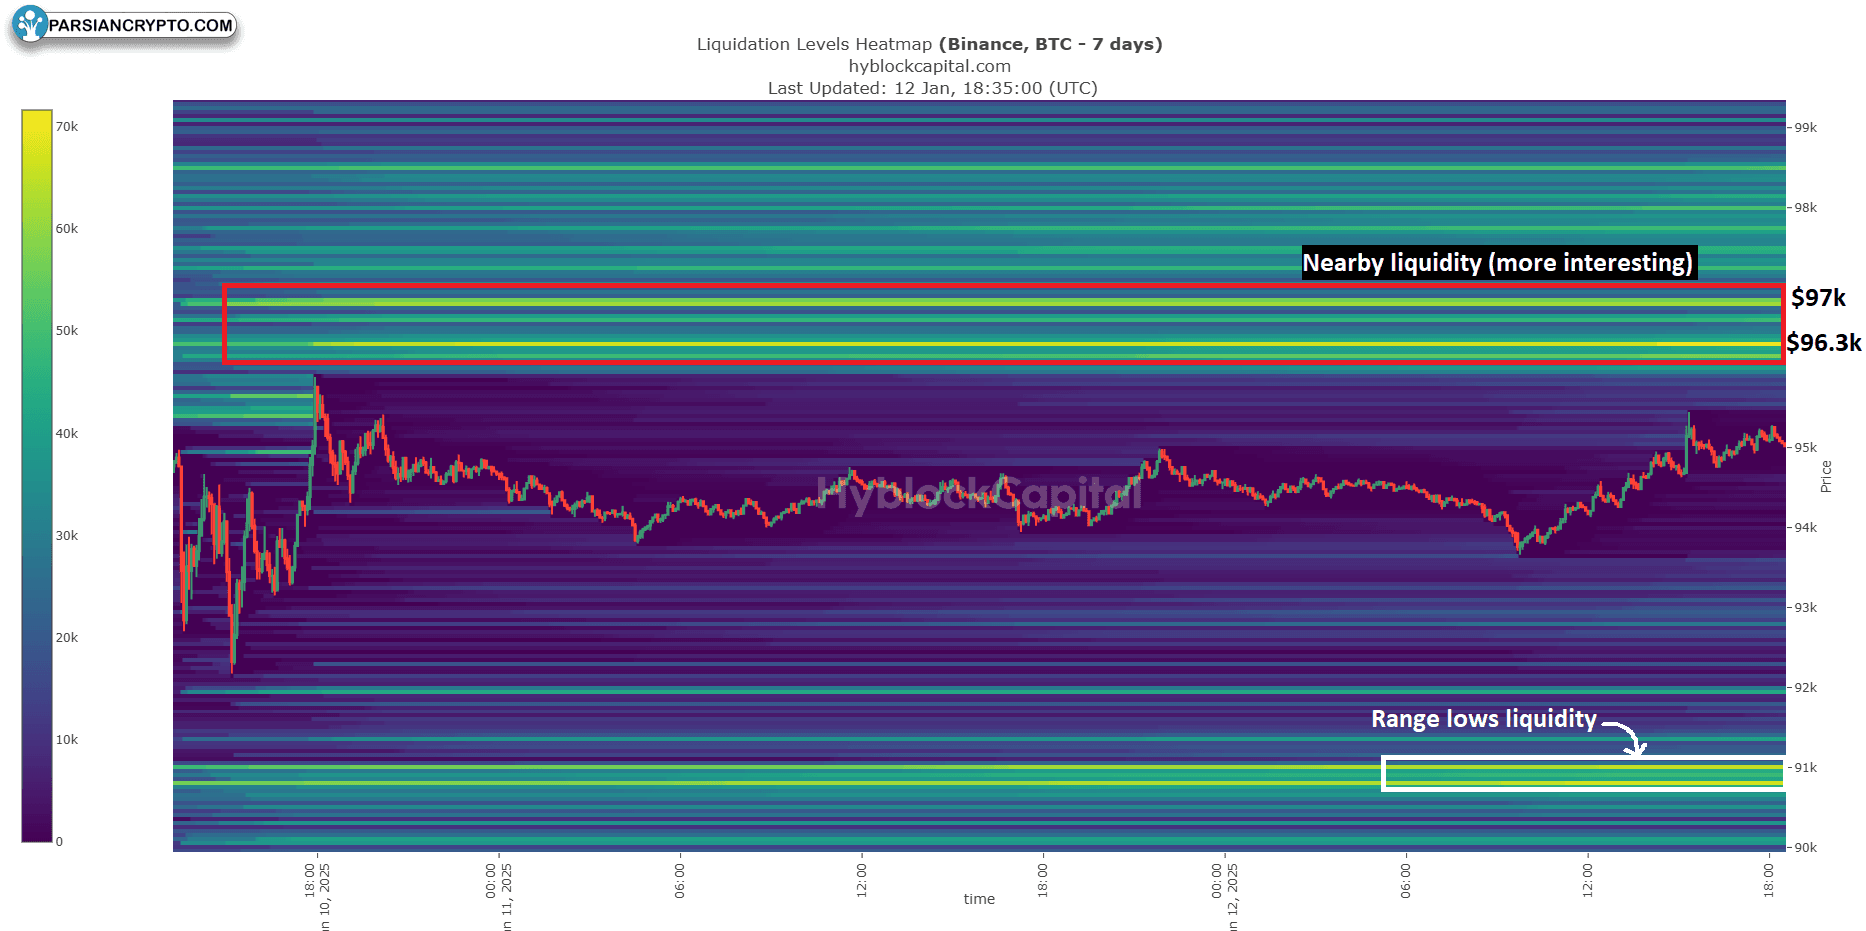Click the 98k price axis label
The height and width of the screenshot is (931, 1866).
click(1805, 208)
